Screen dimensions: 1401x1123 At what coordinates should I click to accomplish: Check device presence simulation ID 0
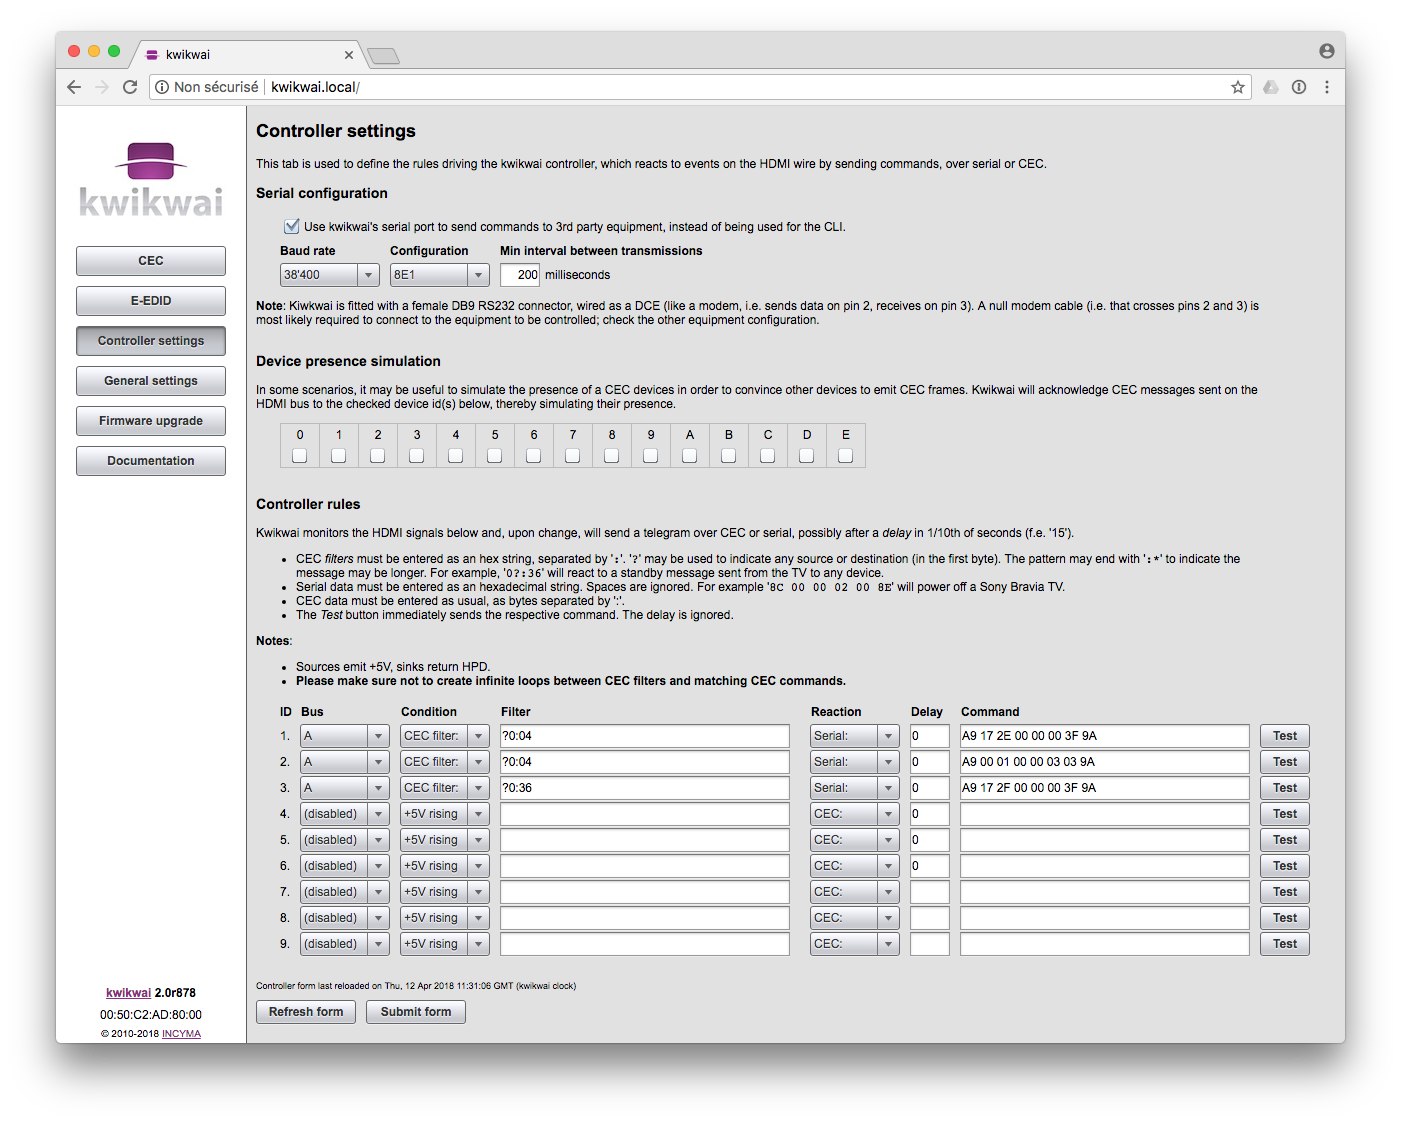pos(300,456)
